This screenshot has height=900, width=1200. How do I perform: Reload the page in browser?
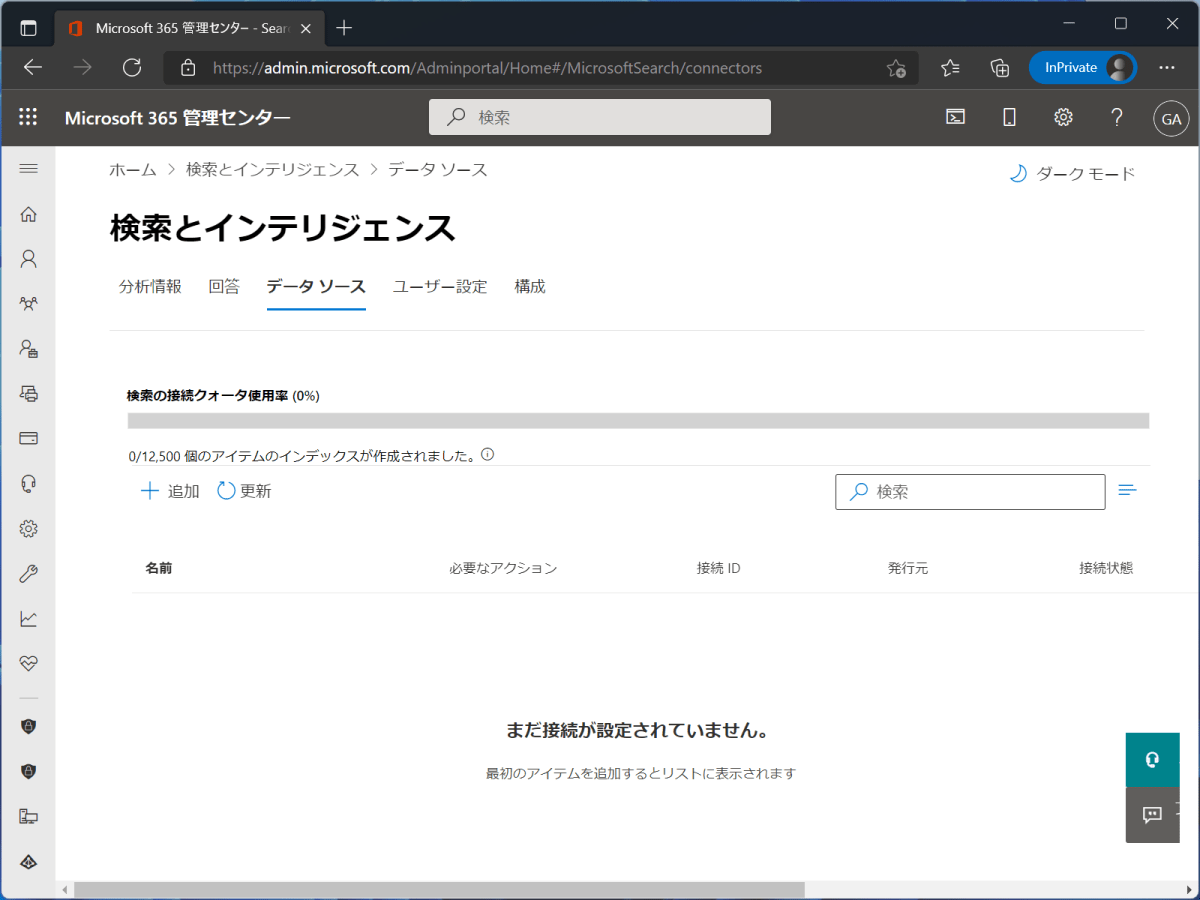[132, 68]
